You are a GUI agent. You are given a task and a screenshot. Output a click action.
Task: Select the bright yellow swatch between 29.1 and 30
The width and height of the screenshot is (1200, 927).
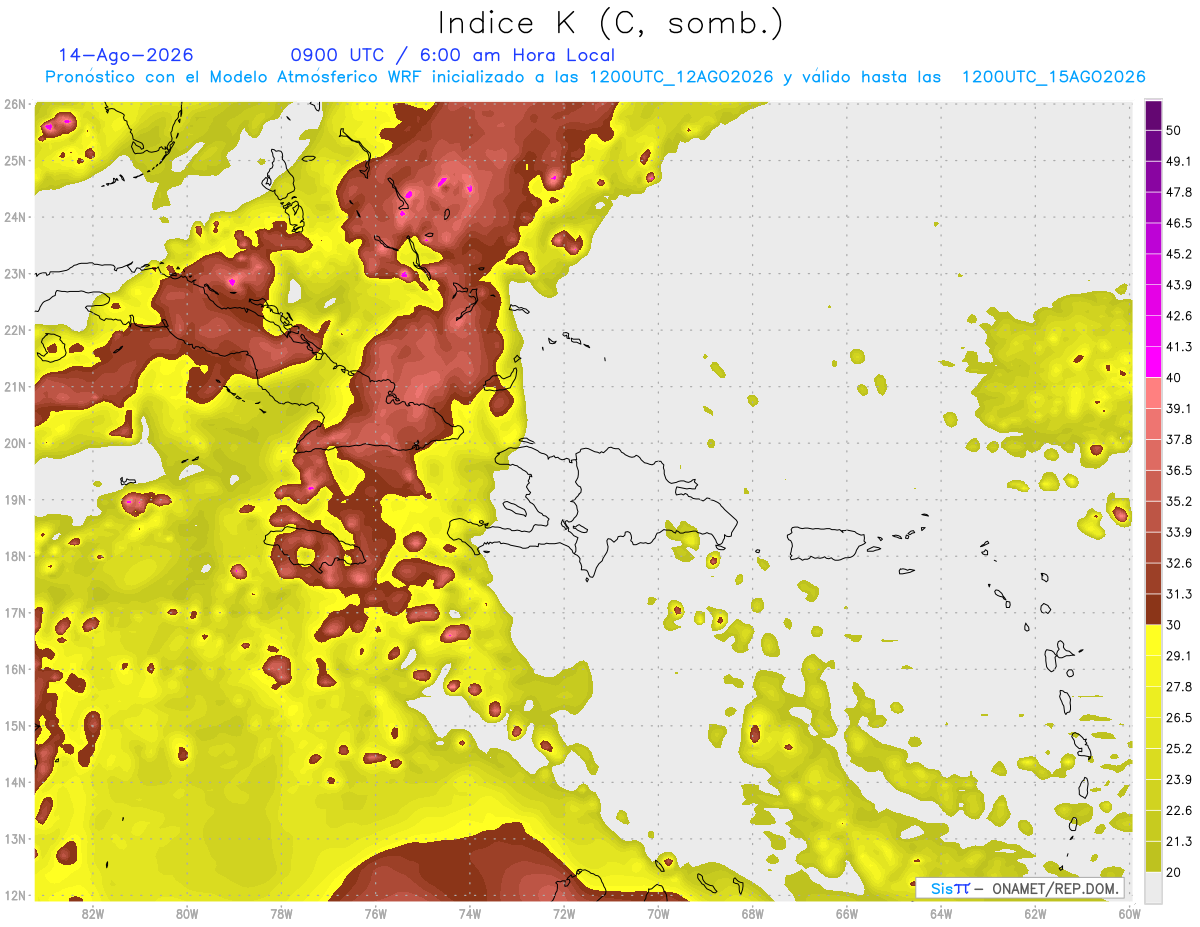tap(1153, 640)
